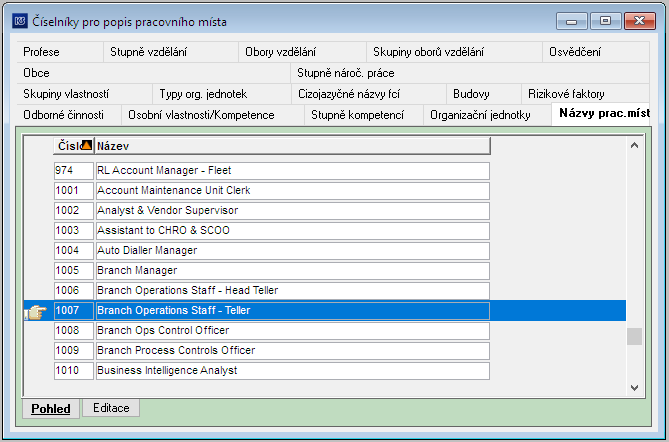Screen dimensions: 669x442
Task: Open the Stupně kompetencí tab
Action: (x=364, y=115)
